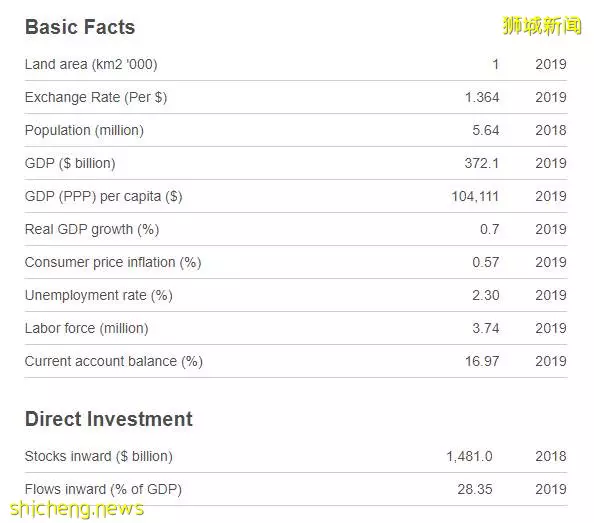Select the Flows inward label
Image resolution: width=594 pixels, height=523 pixels.
point(103,489)
